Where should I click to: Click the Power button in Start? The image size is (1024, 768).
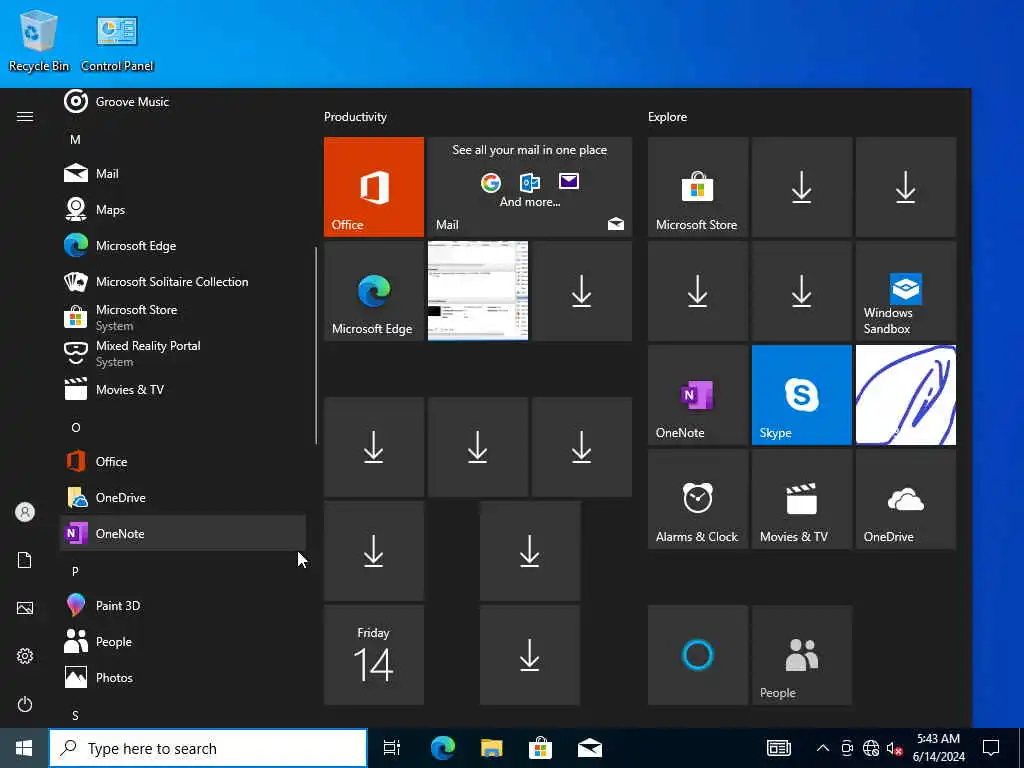(x=25, y=704)
